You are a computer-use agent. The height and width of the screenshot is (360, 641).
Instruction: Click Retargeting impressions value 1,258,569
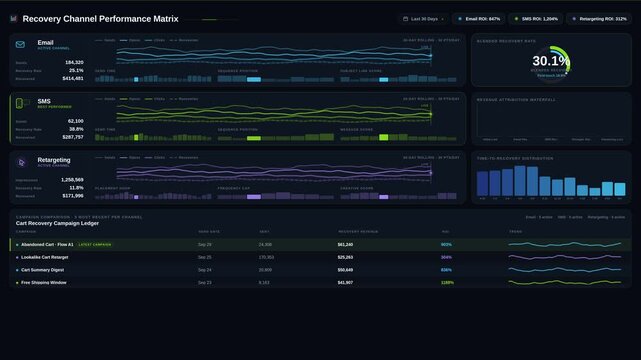pyautogui.click(x=72, y=180)
